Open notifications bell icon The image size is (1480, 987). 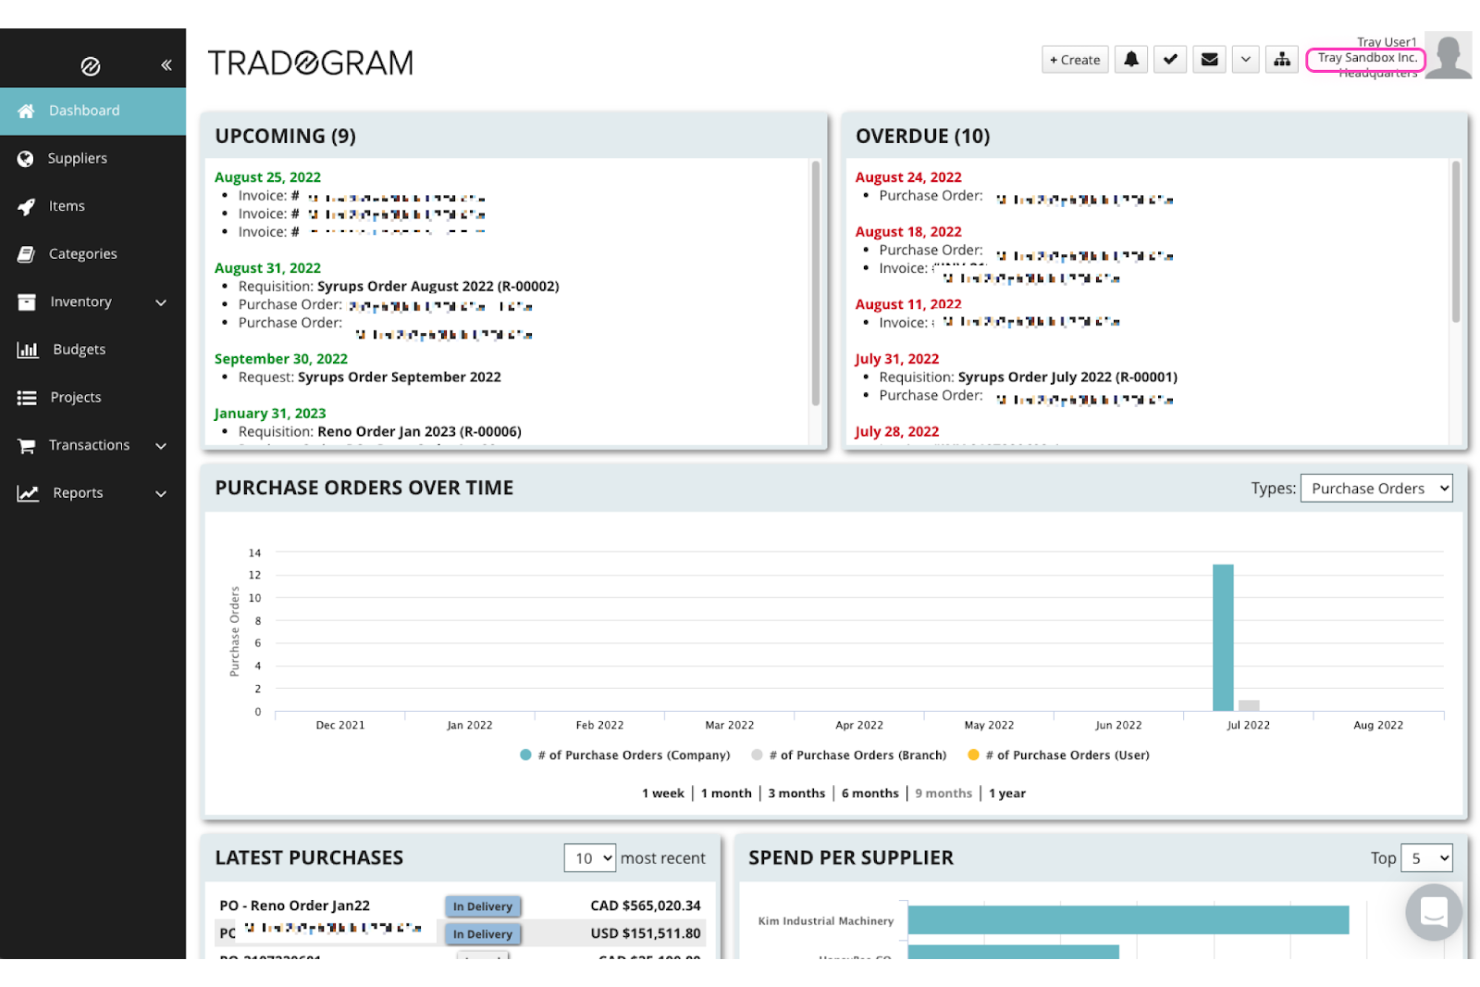(x=1131, y=60)
